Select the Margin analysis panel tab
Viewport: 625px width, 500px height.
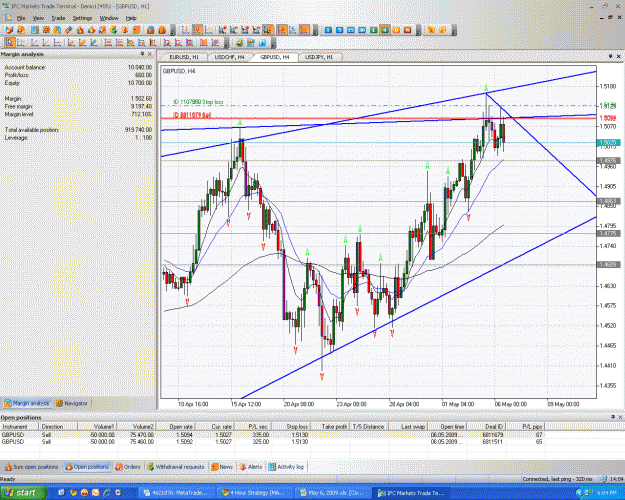coord(27,403)
